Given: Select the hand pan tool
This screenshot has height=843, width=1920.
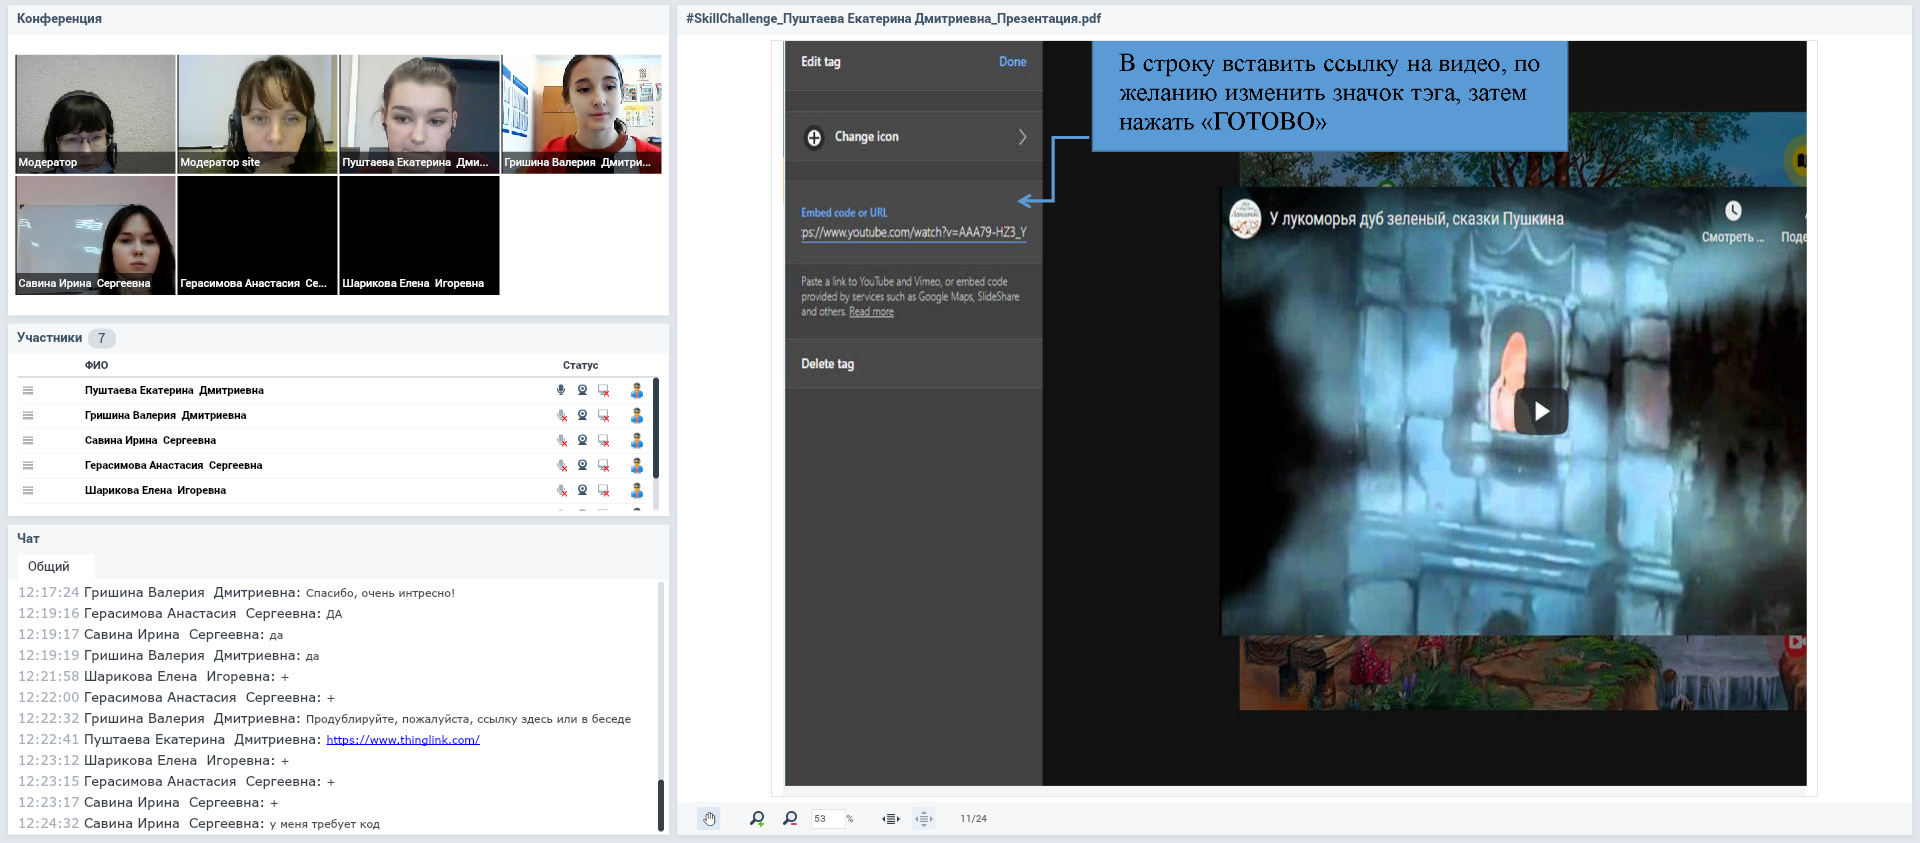Looking at the screenshot, I should [x=709, y=819].
